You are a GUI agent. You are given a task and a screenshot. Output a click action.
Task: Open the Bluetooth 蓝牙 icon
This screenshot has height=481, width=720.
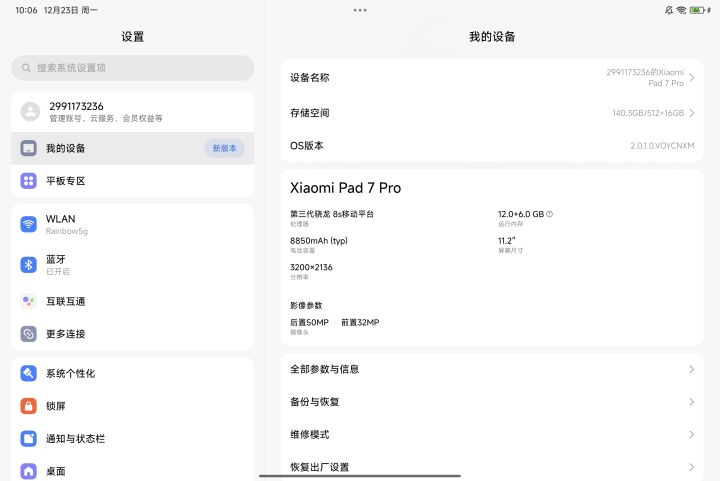point(28,265)
